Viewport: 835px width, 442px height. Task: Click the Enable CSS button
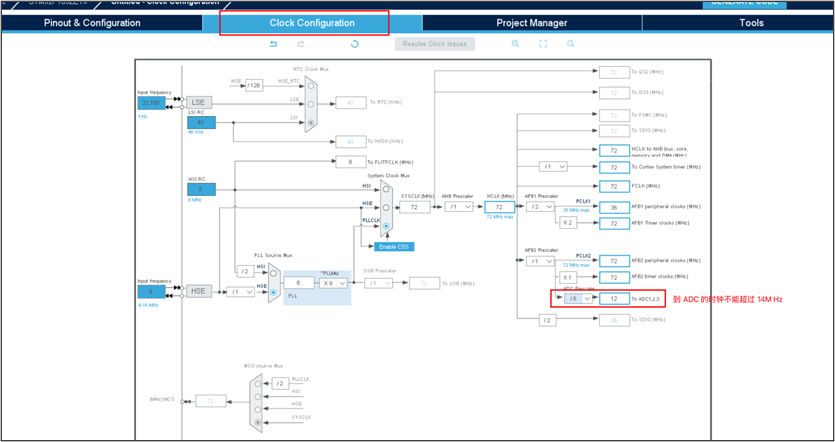(x=393, y=246)
